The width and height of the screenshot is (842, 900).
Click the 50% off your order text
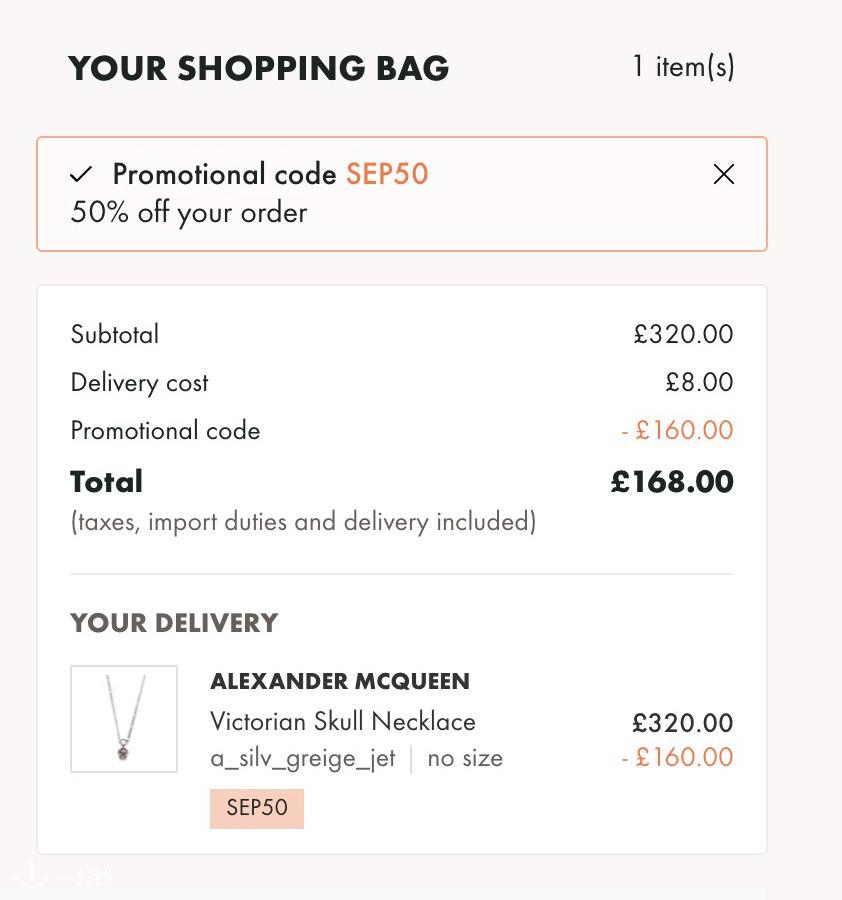tap(189, 213)
